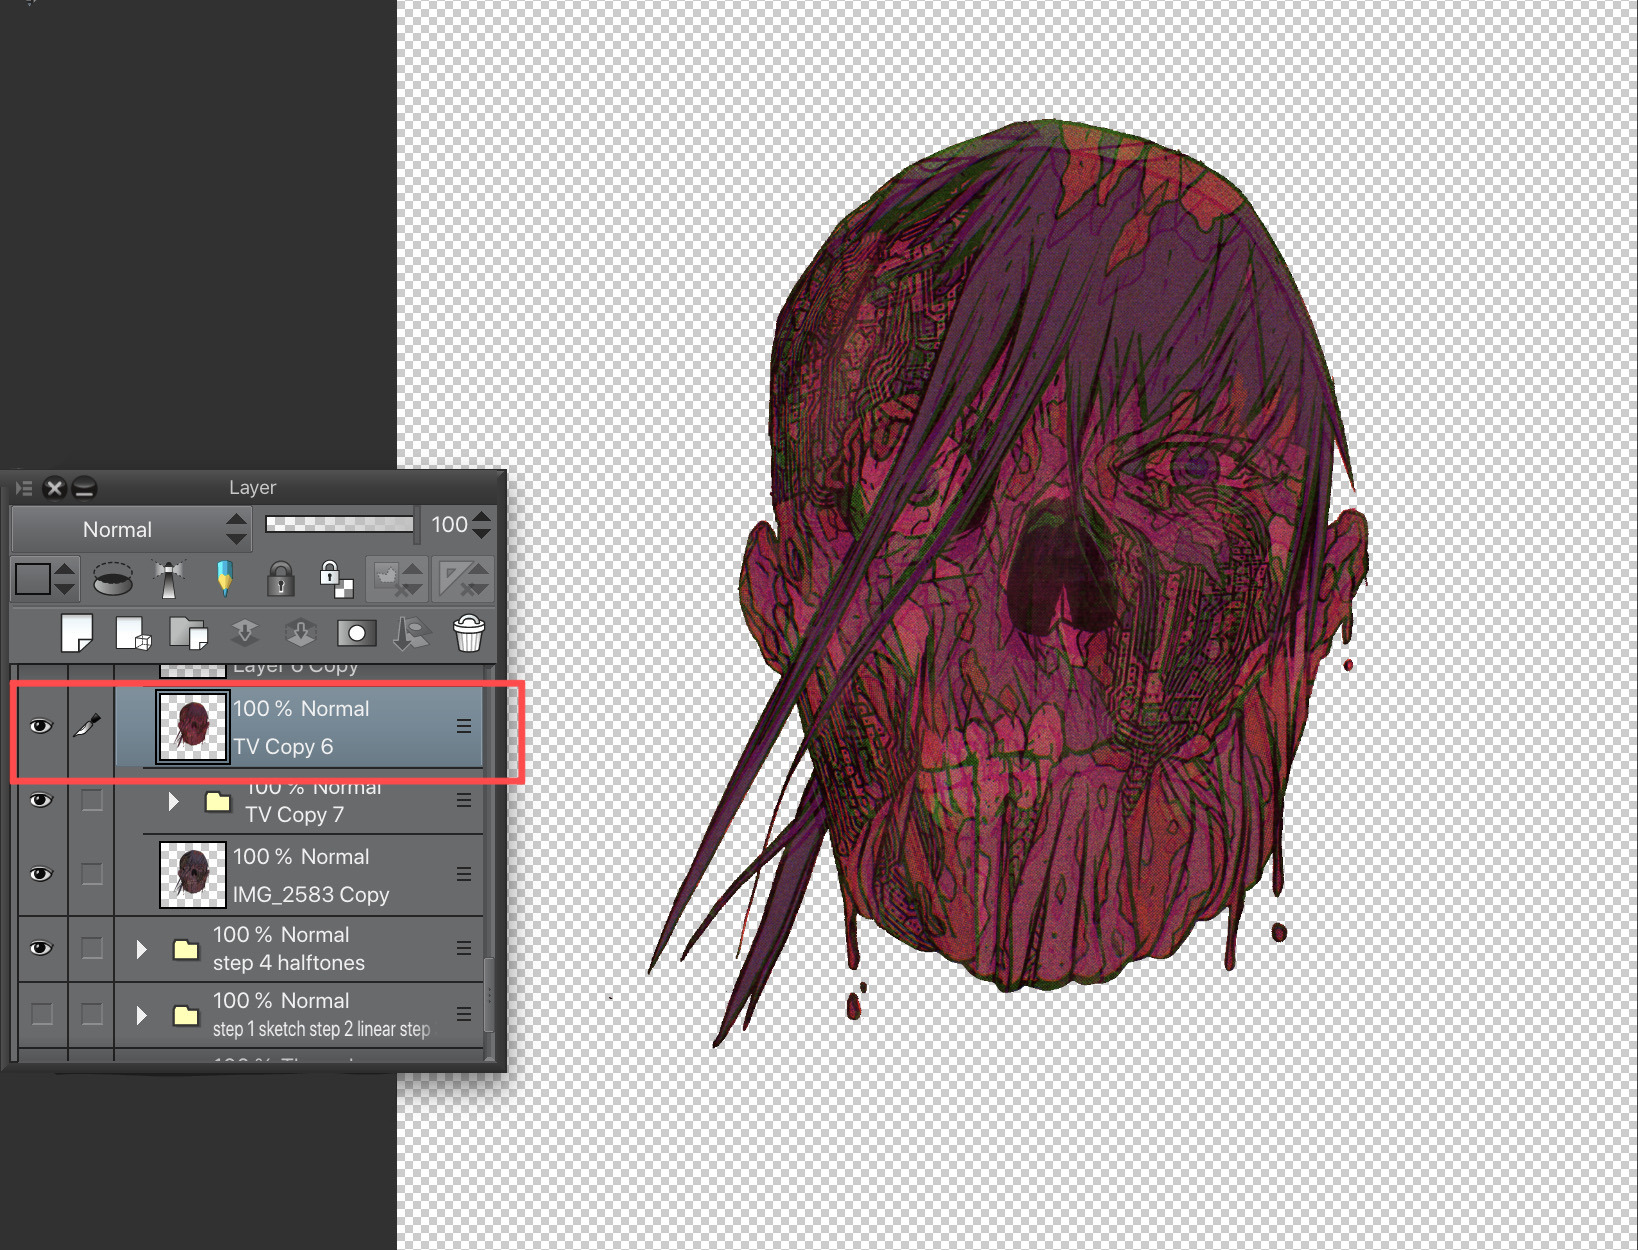Hide the IMG_2583 Copy layer
Viewport: 1638px width, 1250px height.
pyautogui.click(x=41, y=874)
